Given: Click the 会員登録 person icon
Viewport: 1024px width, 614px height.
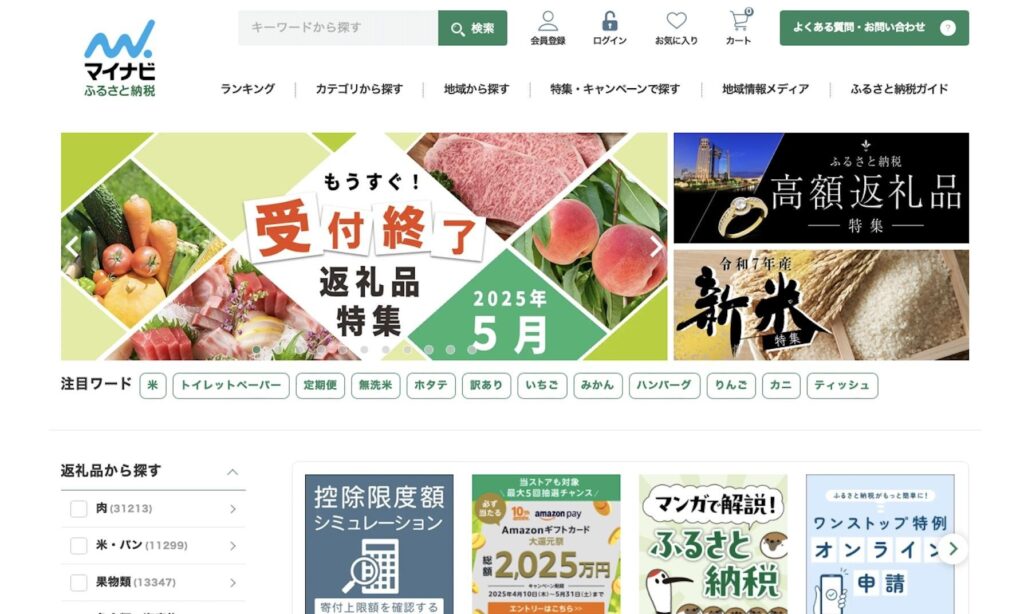Looking at the screenshot, I should coord(547,22).
